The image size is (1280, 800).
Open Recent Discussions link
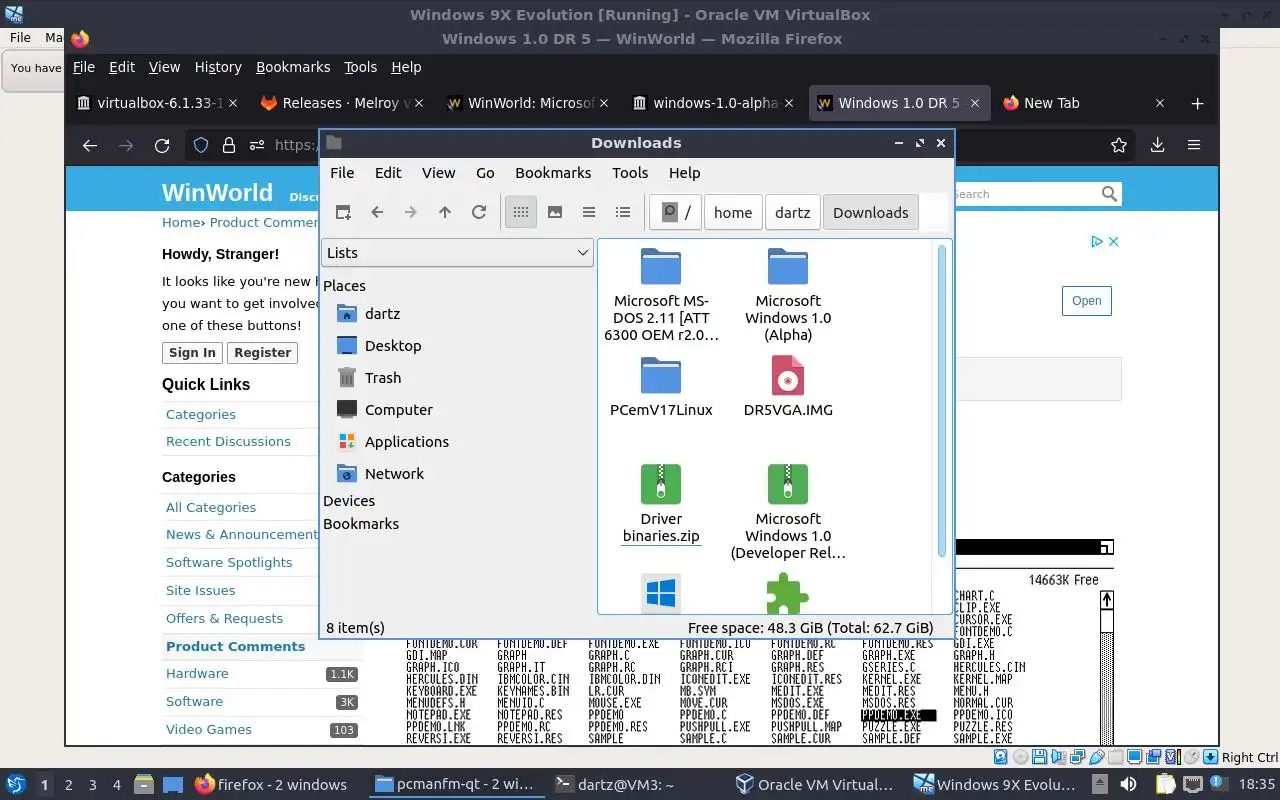click(228, 441)
